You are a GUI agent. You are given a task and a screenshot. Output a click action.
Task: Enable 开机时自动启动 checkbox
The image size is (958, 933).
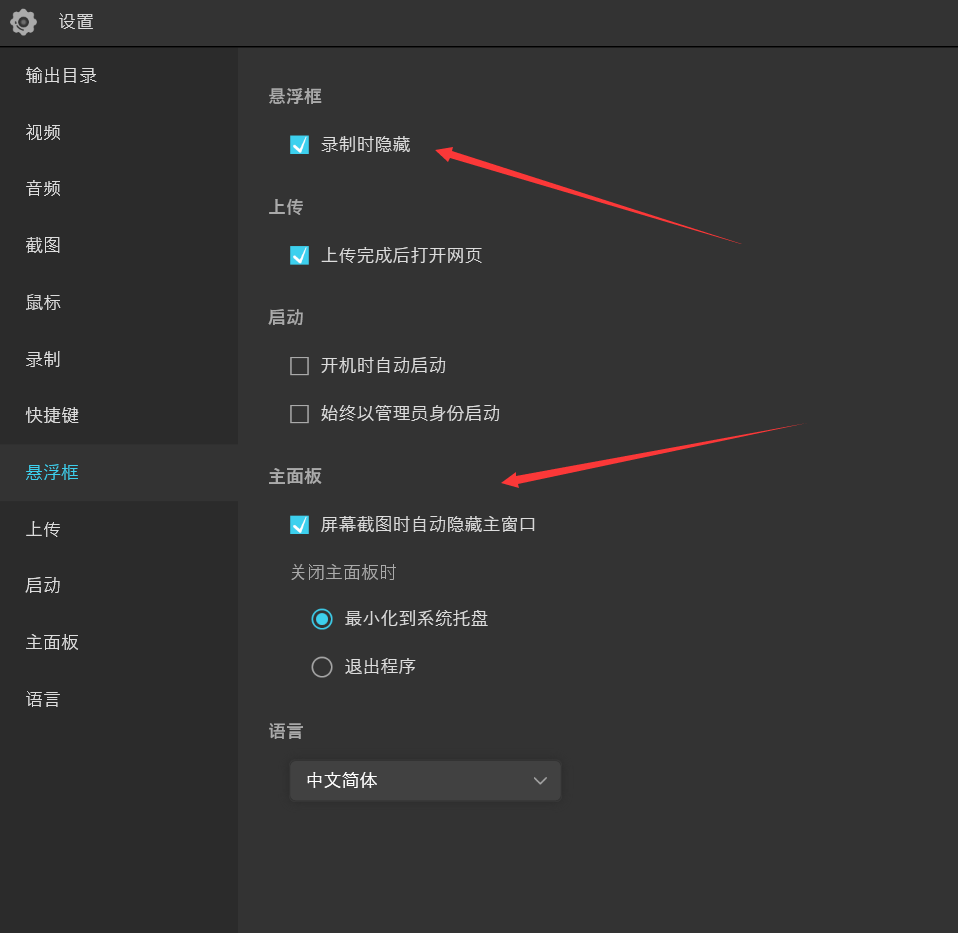pyautogui.click(x=299, y=366)
